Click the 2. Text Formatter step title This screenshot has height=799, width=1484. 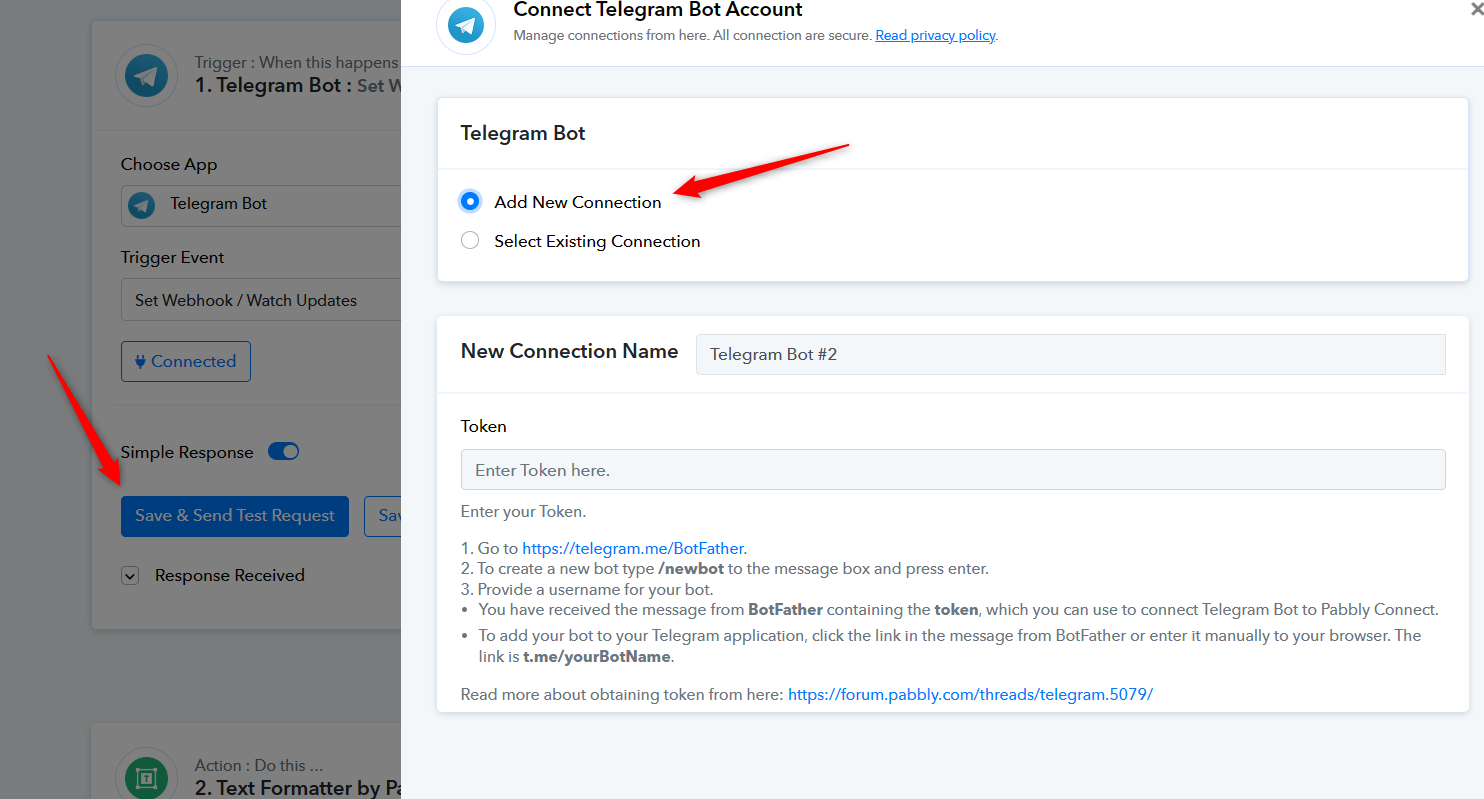[298, 788]
